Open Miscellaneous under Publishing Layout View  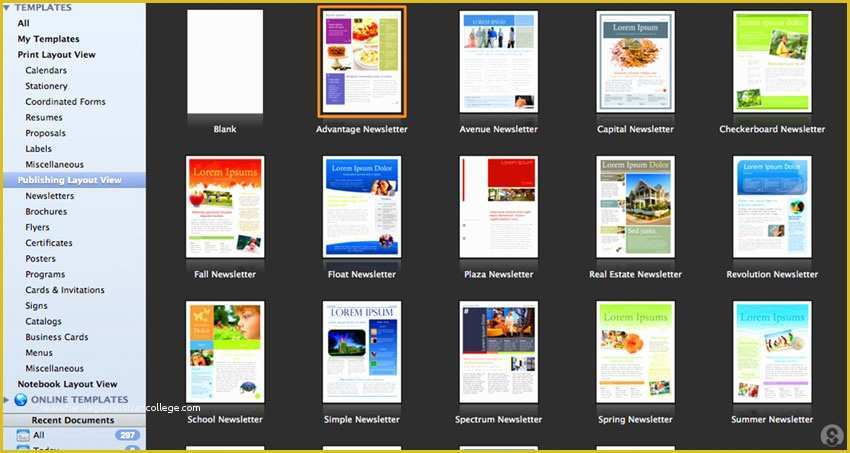pyautogui.click(x=54, y=369)
